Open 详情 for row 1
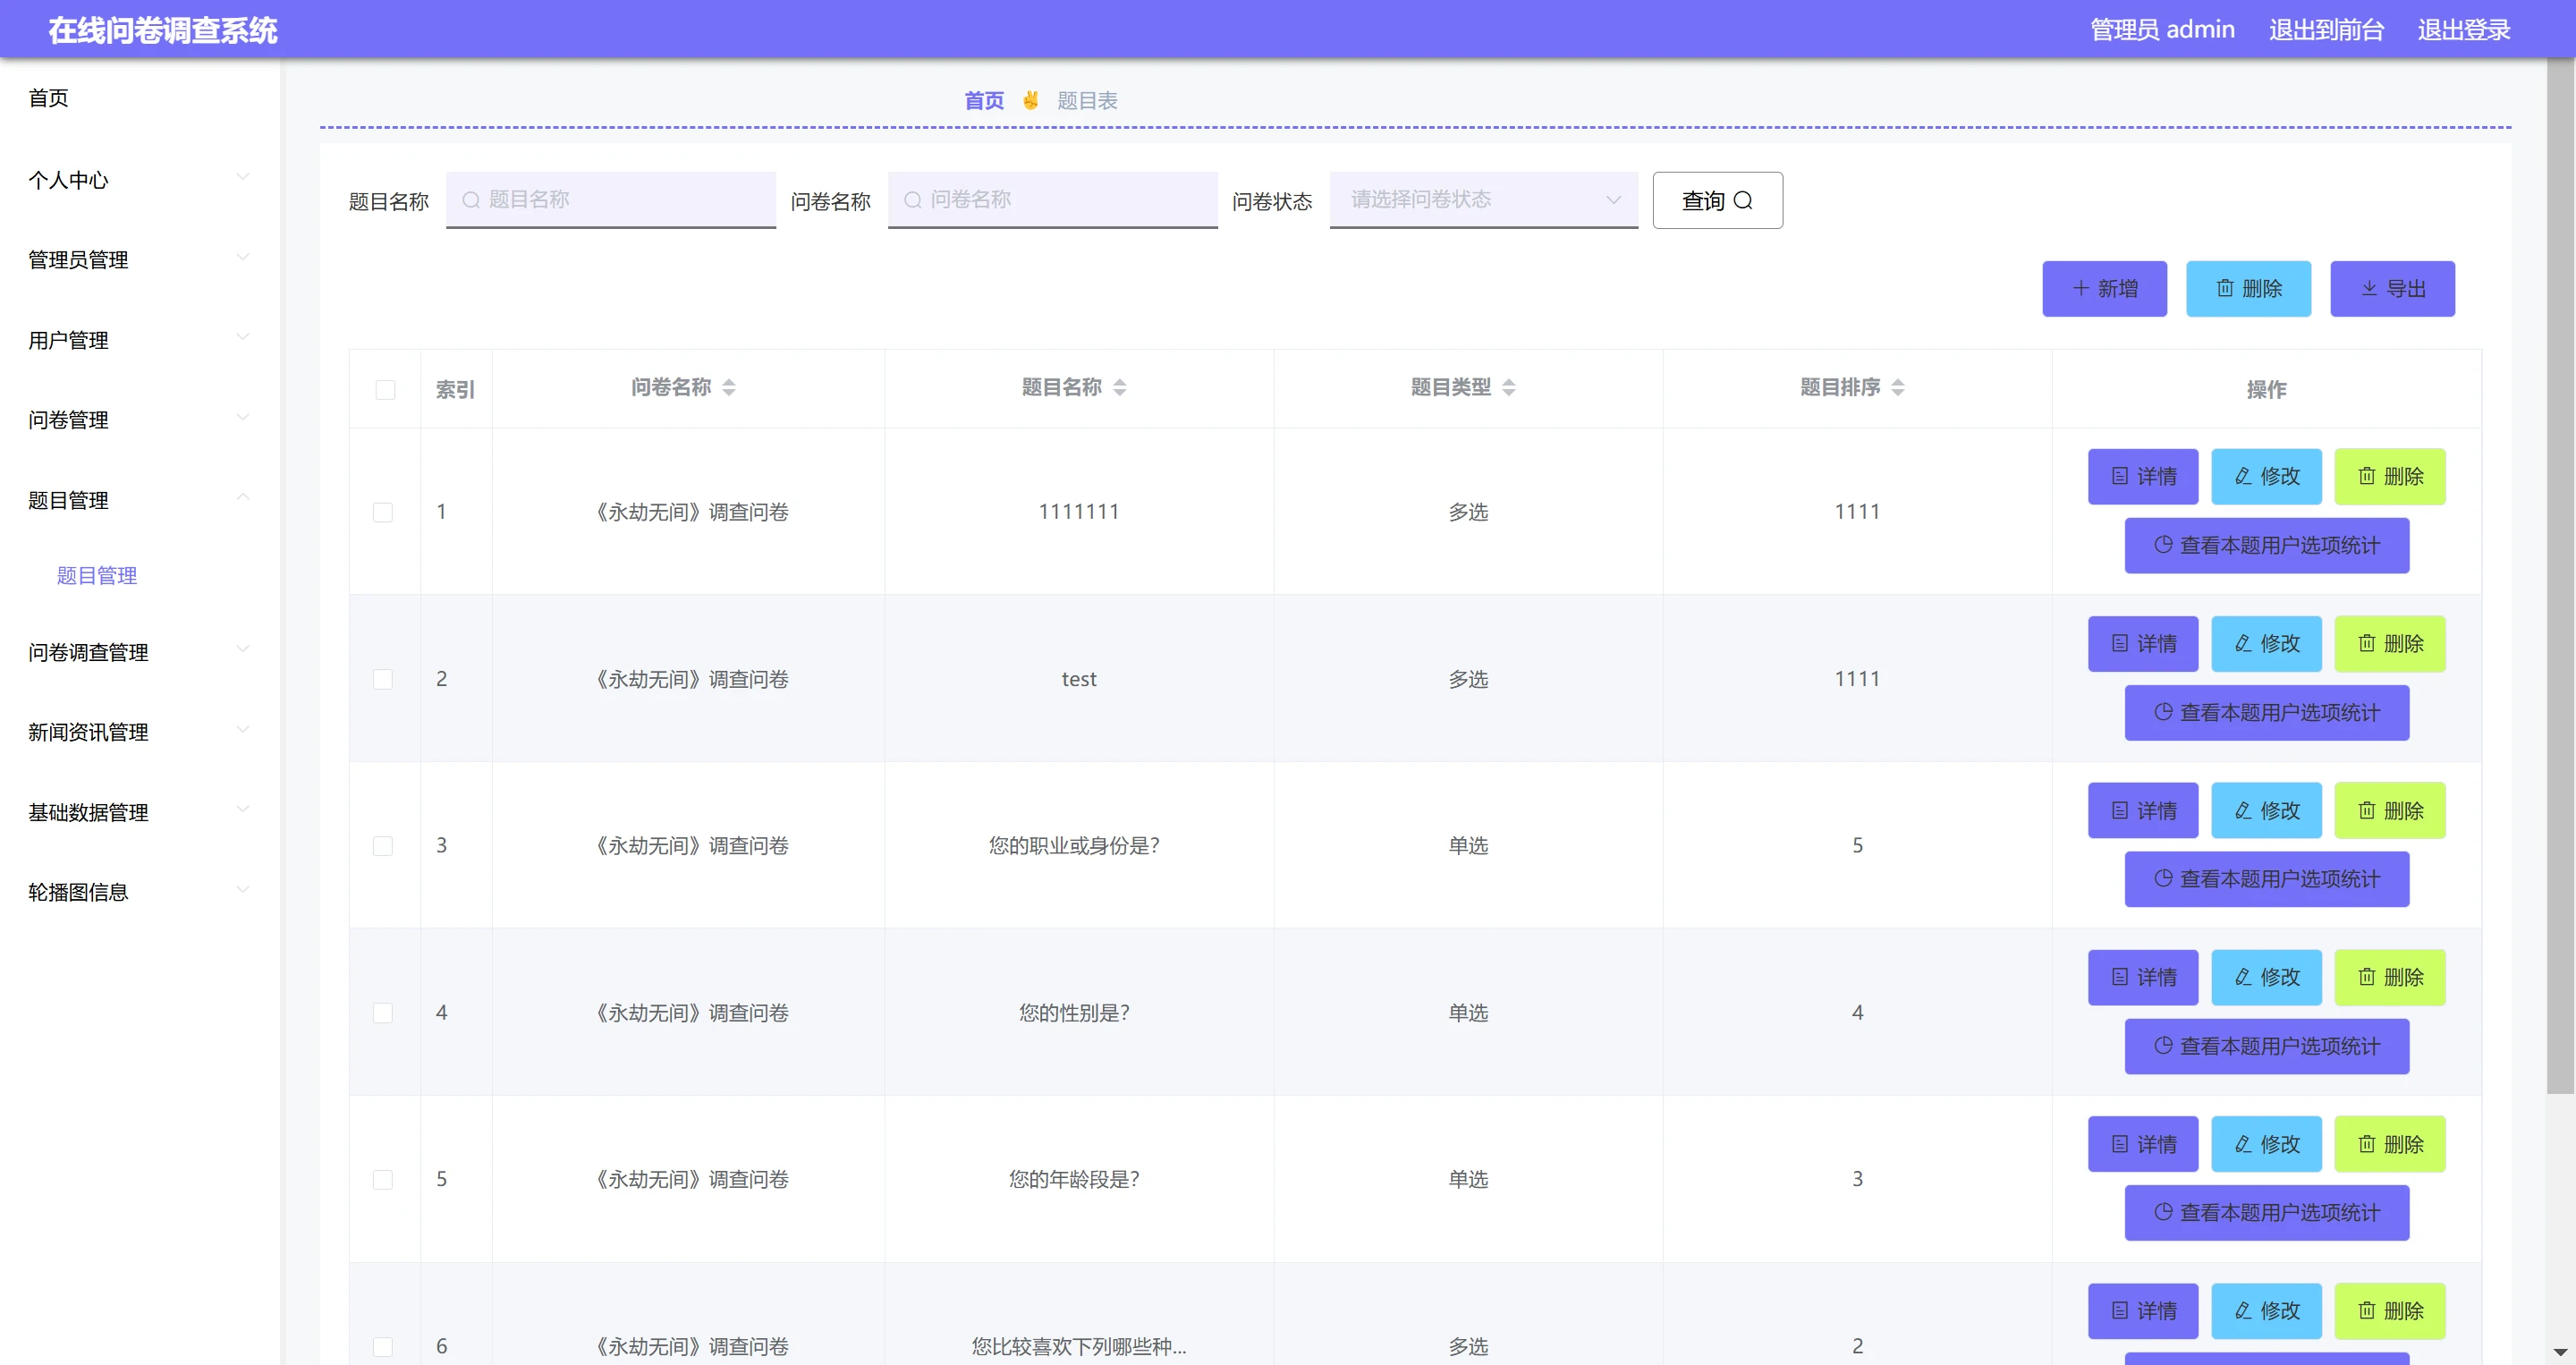This screenshot has height=1365, width=2576. click(2142, 477)
